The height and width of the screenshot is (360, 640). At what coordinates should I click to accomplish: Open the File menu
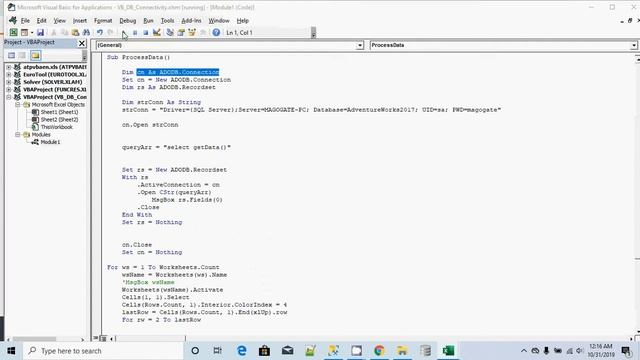click(25, 20)
